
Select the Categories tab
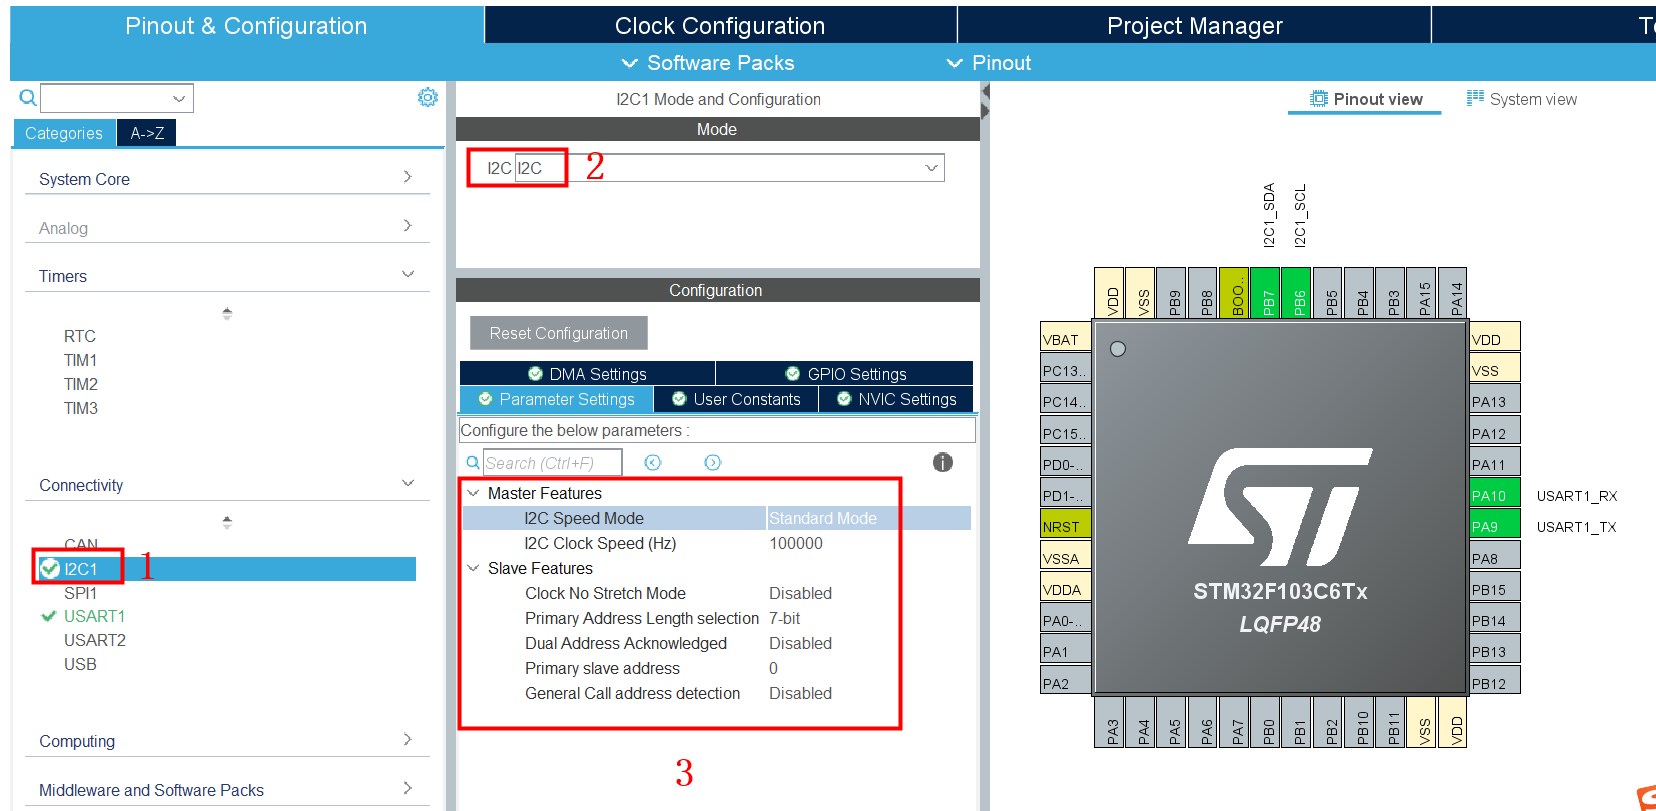pos(64,133)
